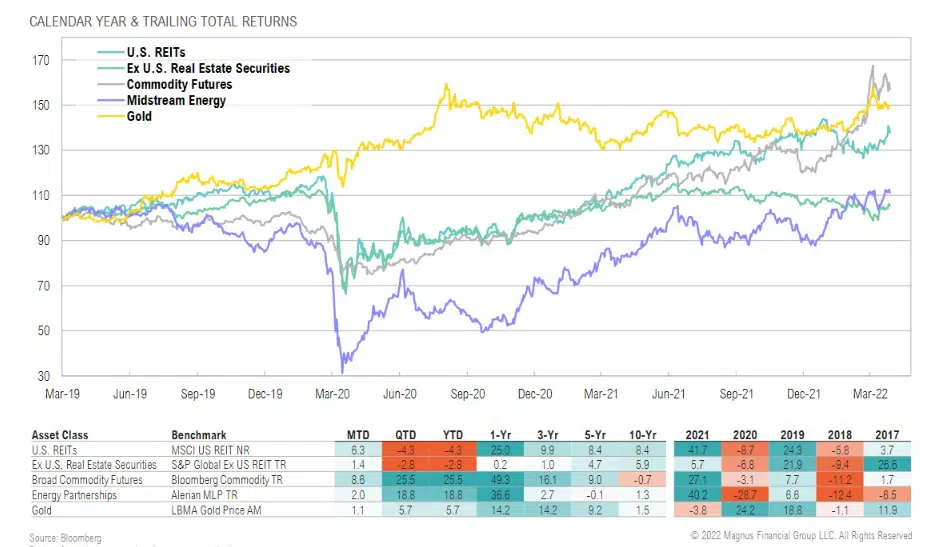Click the 2021 column header
The width and height of the screenshot is (938, 547).
coord(698,435)
